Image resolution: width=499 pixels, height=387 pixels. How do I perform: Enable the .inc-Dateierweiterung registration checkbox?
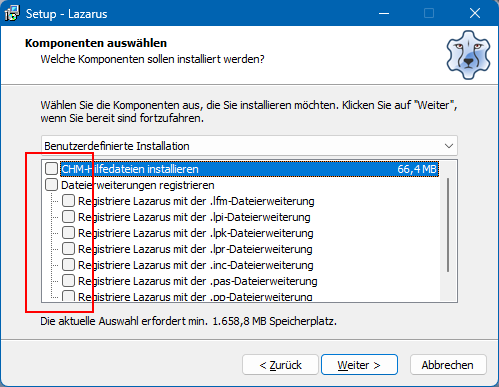pos(68,265)
